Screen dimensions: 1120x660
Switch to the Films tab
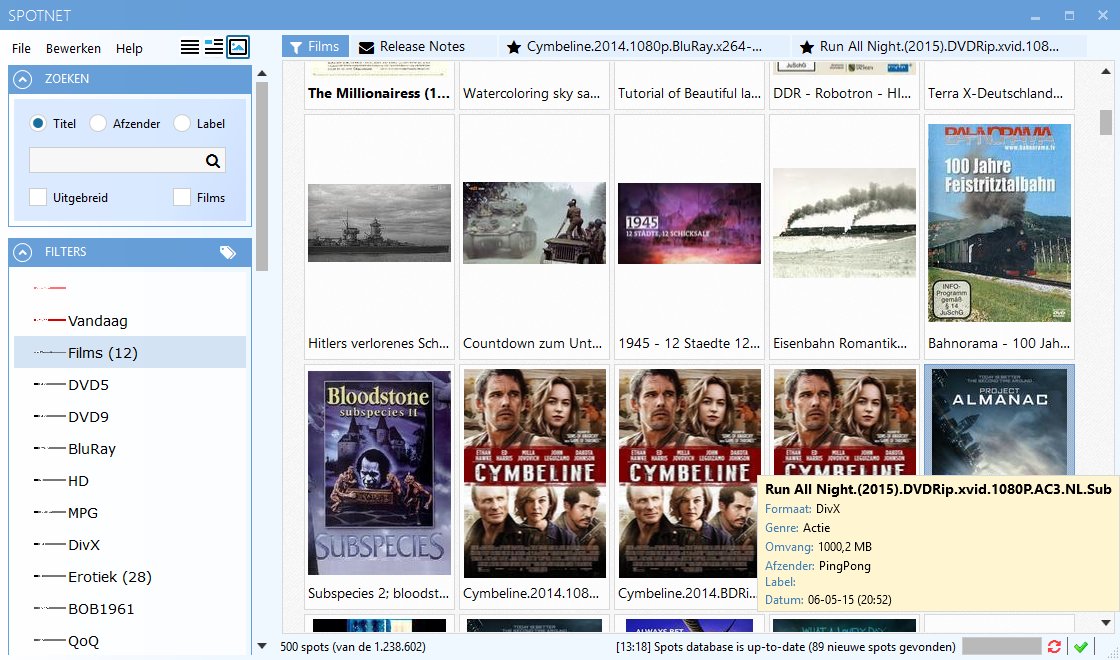click(x=315, y=46)
